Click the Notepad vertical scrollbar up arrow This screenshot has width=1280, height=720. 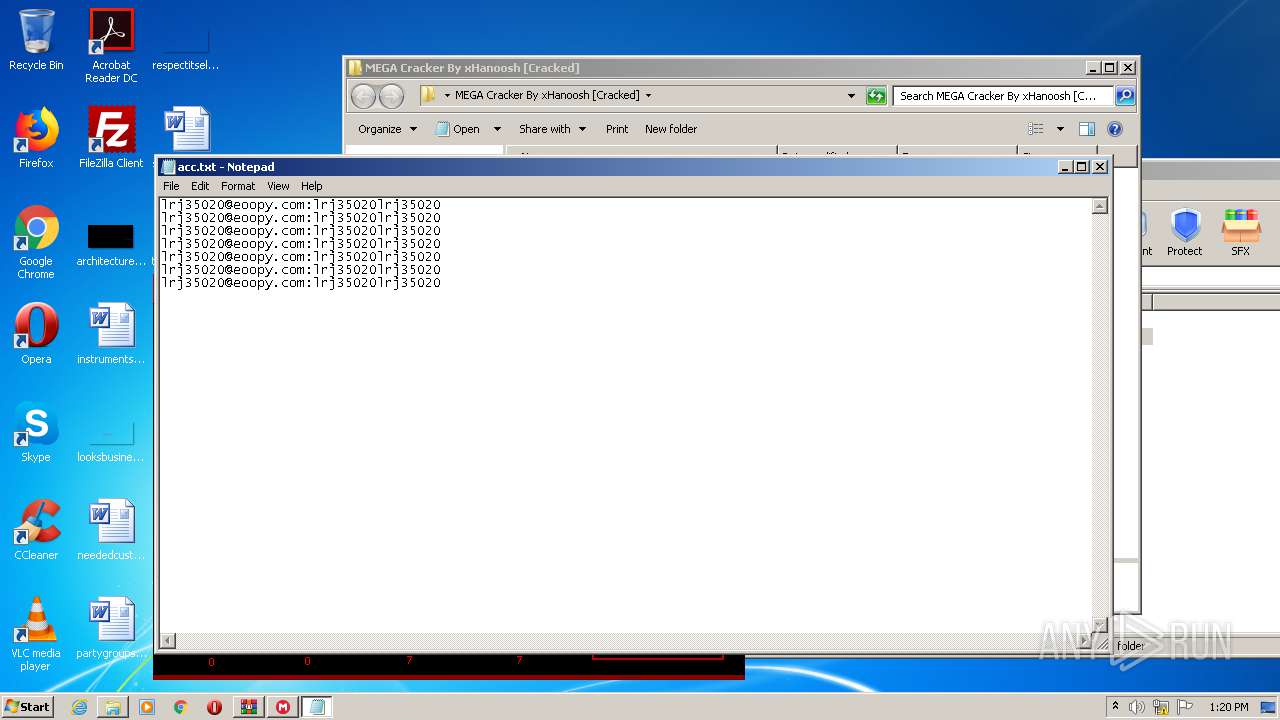1100,206
